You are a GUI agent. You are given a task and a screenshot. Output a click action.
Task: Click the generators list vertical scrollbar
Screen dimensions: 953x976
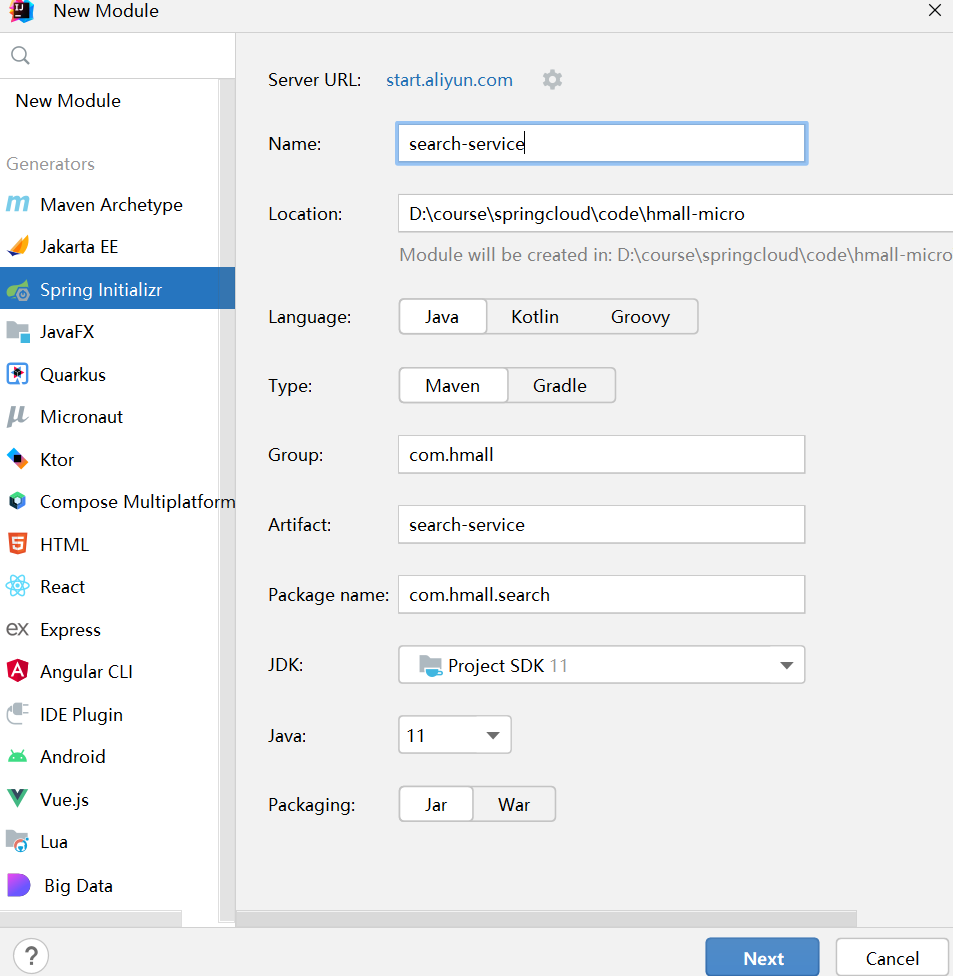[x=227, y=498]
